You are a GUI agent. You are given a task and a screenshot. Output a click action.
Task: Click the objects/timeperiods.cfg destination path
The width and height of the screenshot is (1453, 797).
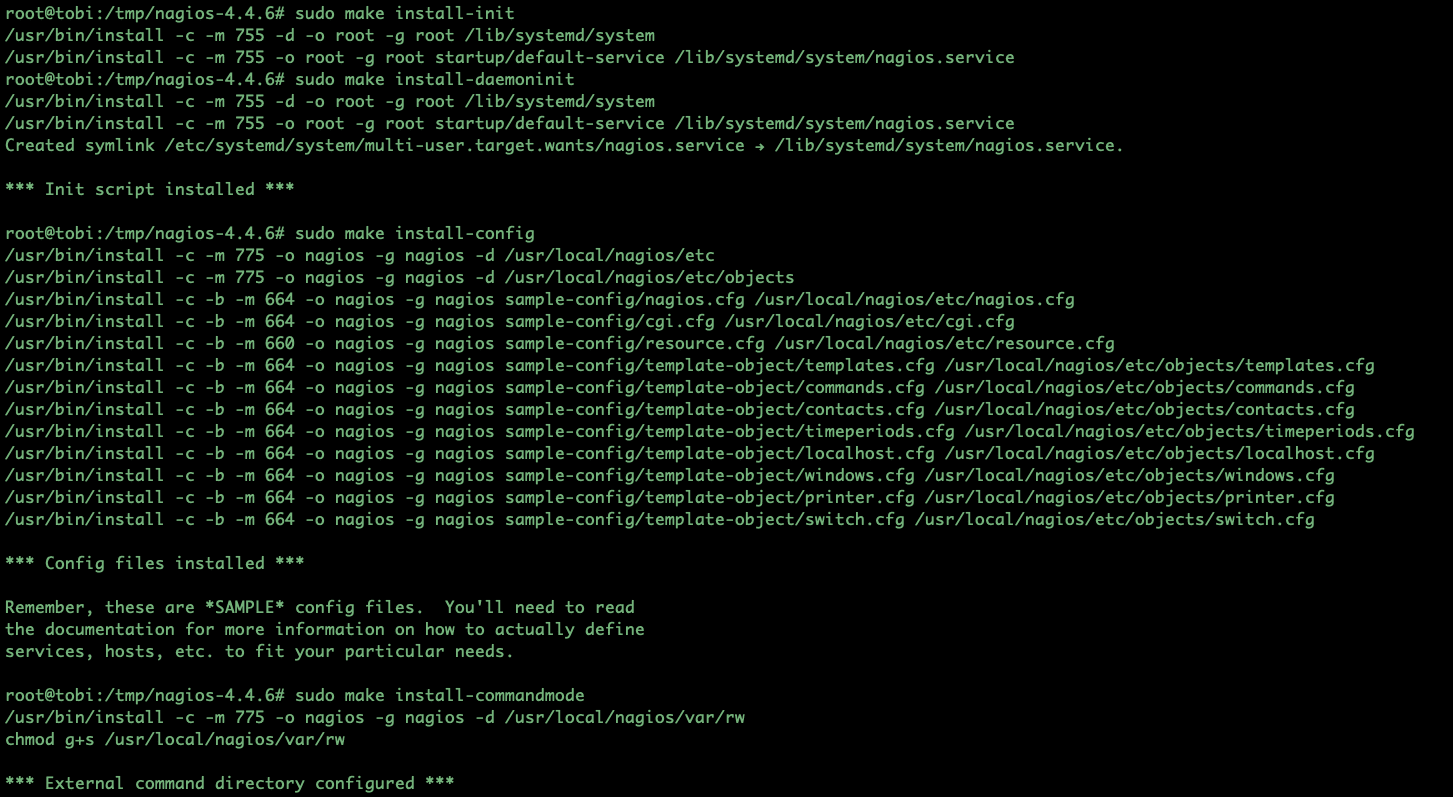point(1189,431)
